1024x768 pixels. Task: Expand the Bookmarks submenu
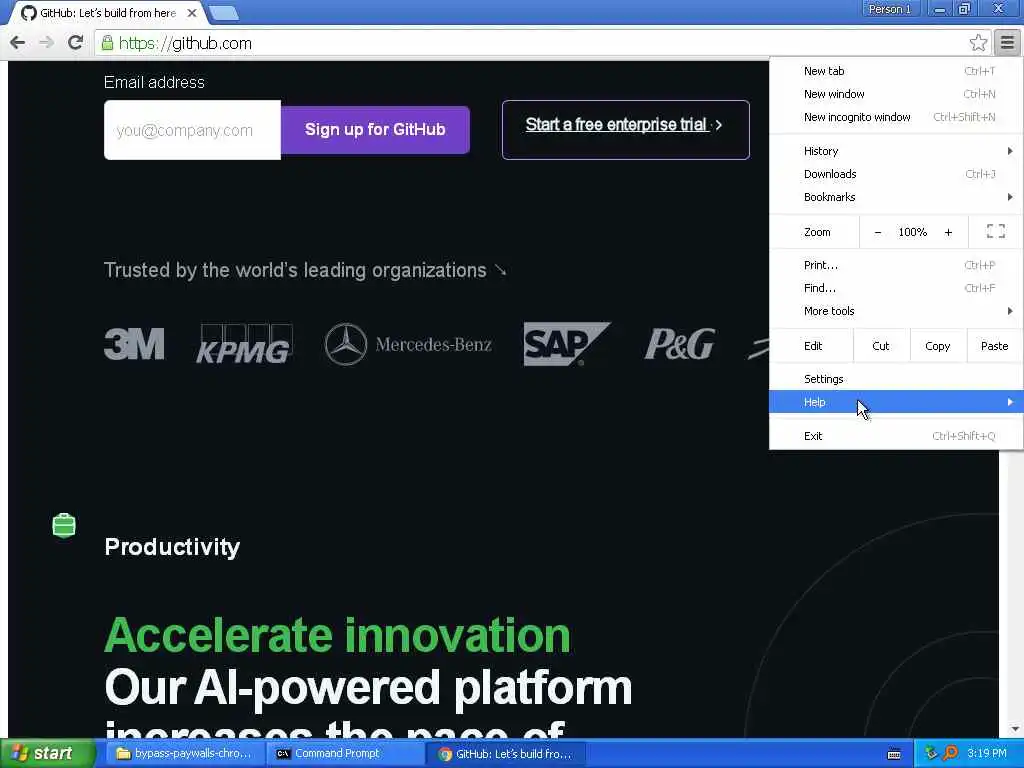(896, 197)
